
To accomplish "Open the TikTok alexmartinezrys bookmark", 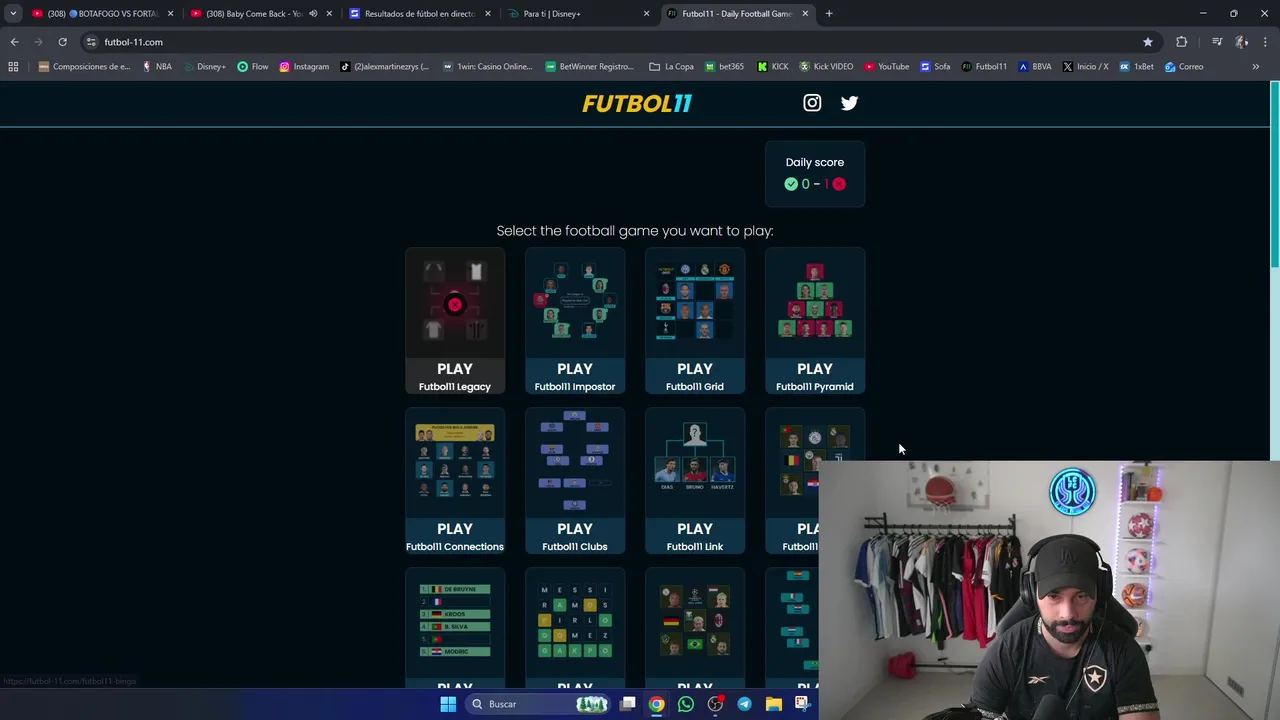I will (x=385, y=67).
